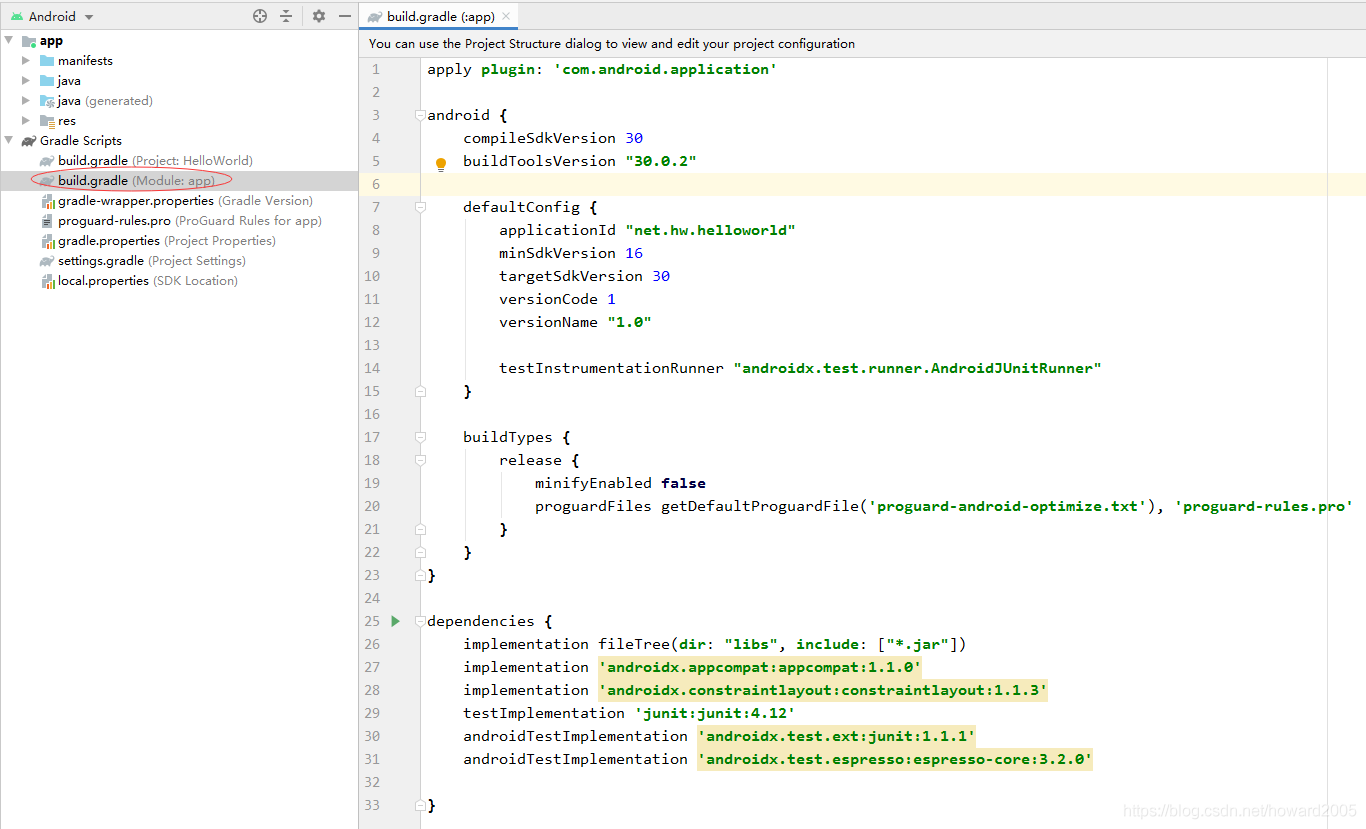Click 'proguard-android-optimize.txt' string
1366x829 pixels.
(1008, 506)
